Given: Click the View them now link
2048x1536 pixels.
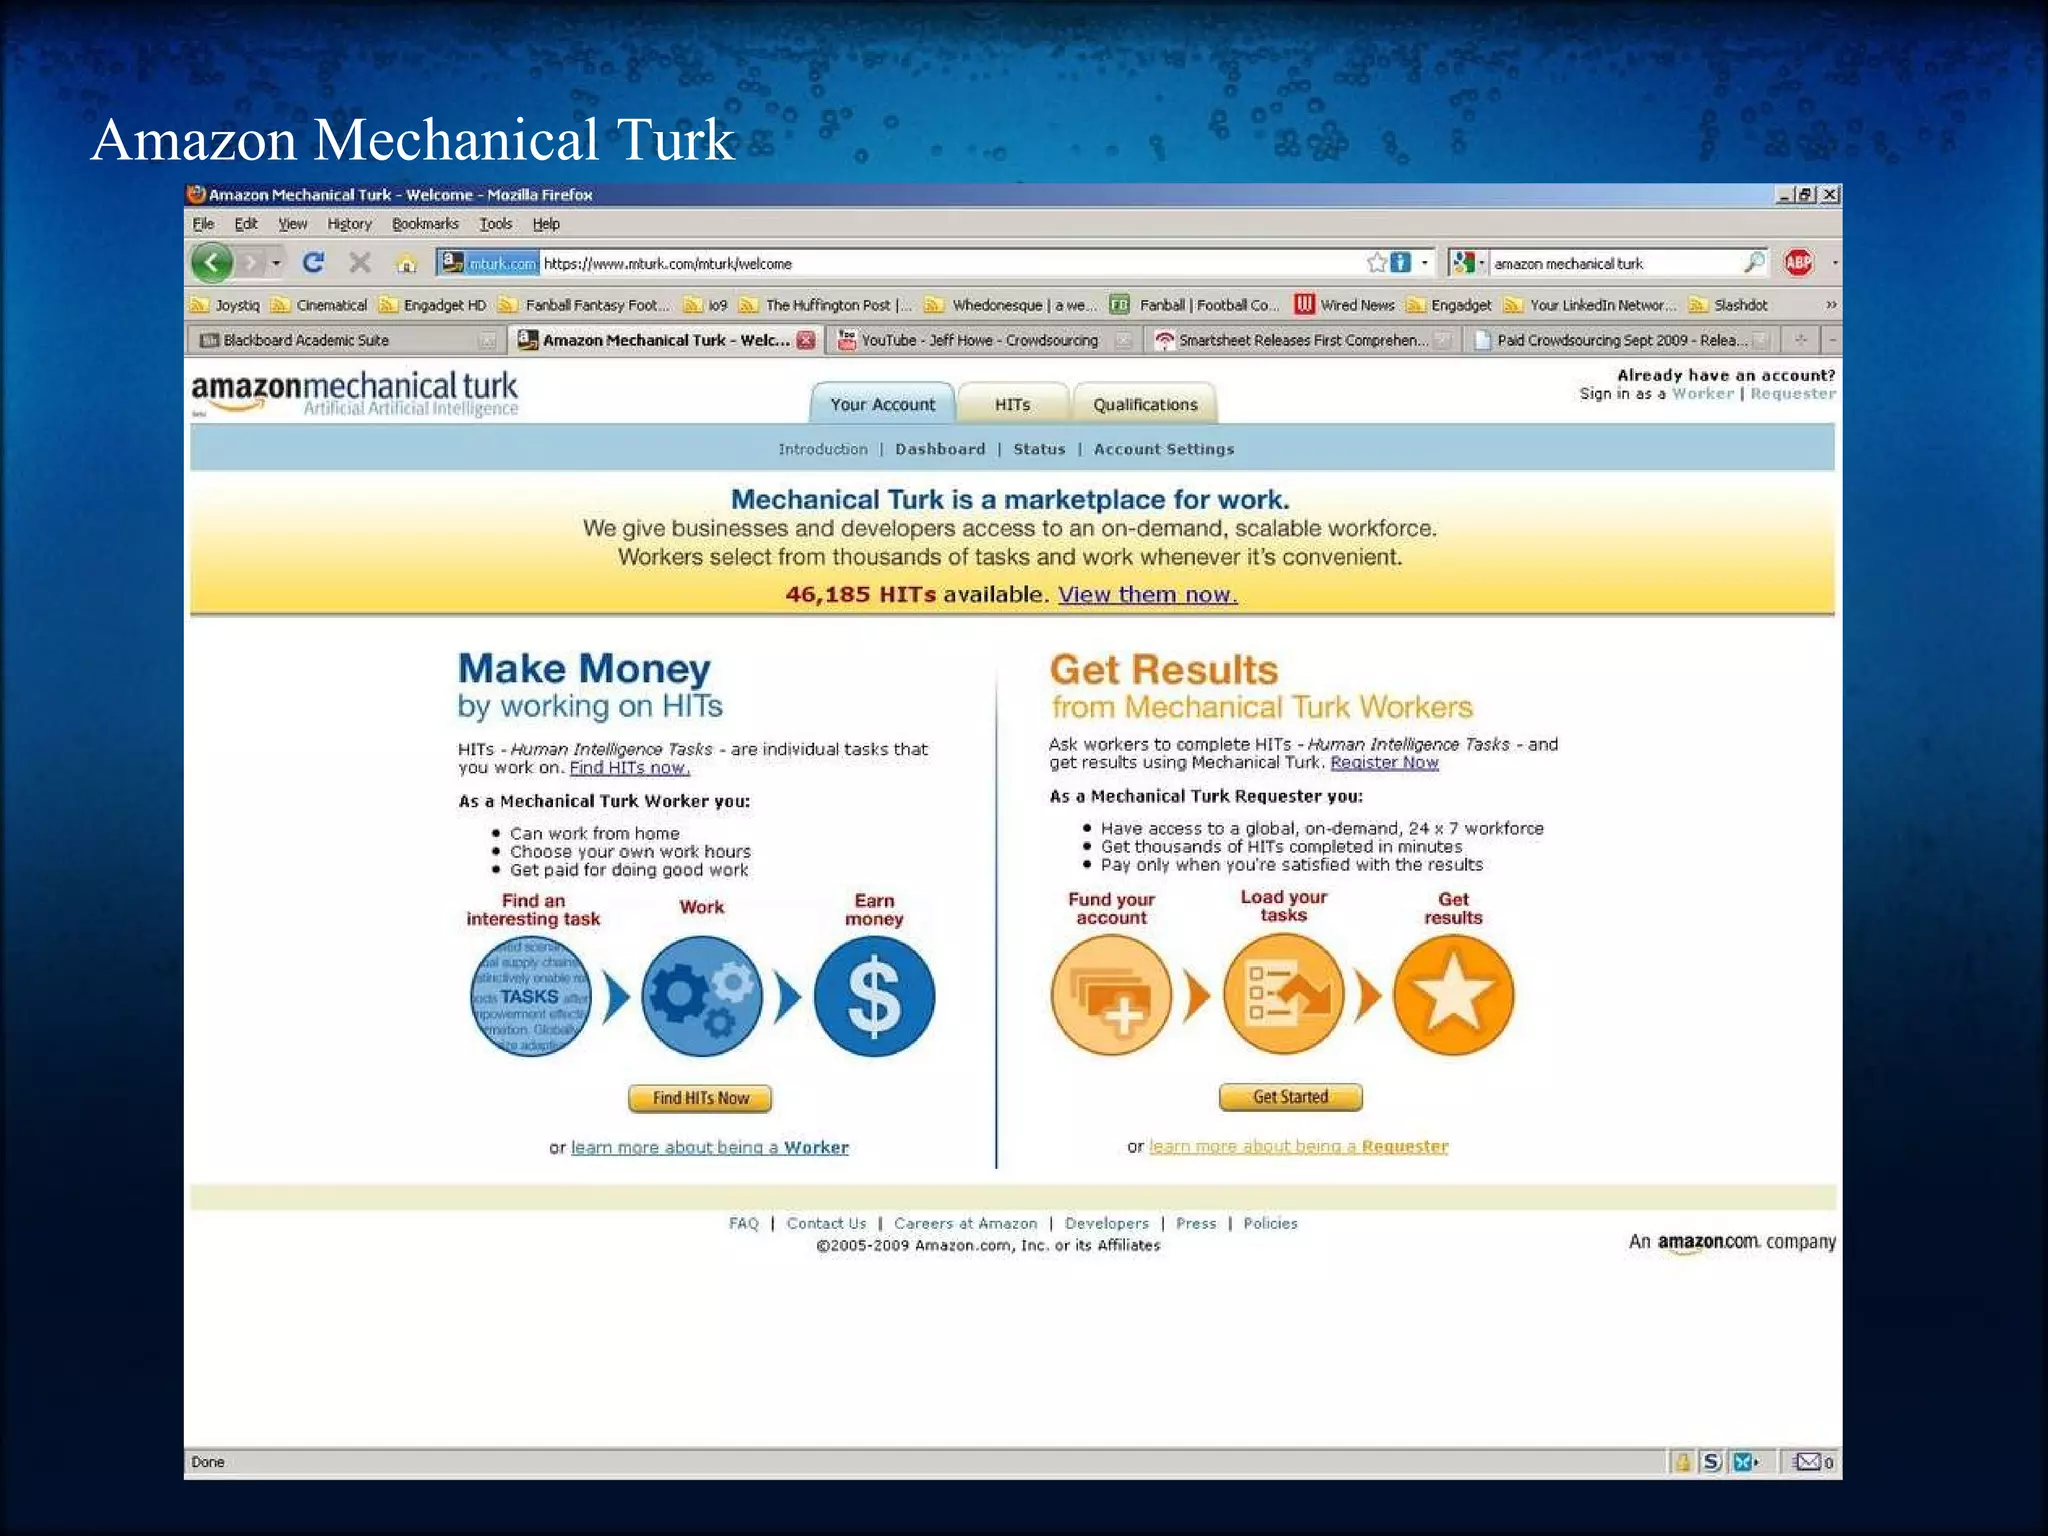Looking at the screenshot, I should point(1148,595).
